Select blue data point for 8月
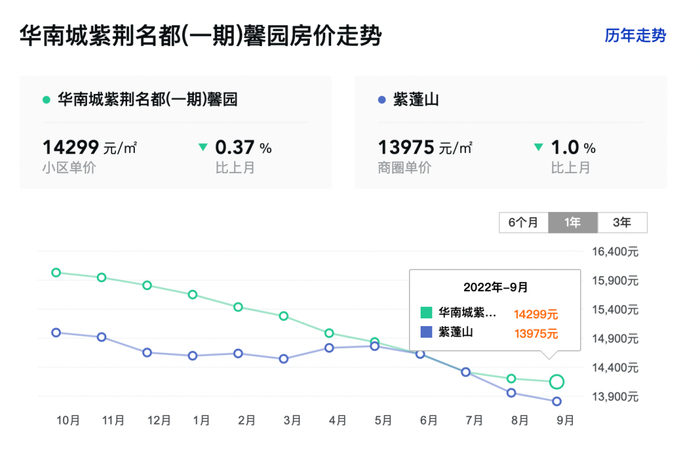700x452 pixels. click(512, 393)
